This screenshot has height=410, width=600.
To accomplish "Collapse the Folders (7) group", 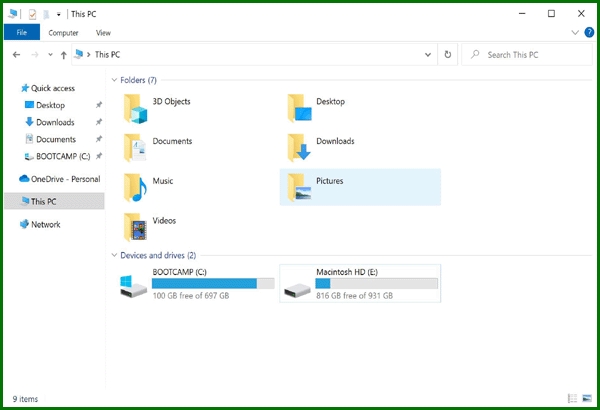I will click(113, 80).
